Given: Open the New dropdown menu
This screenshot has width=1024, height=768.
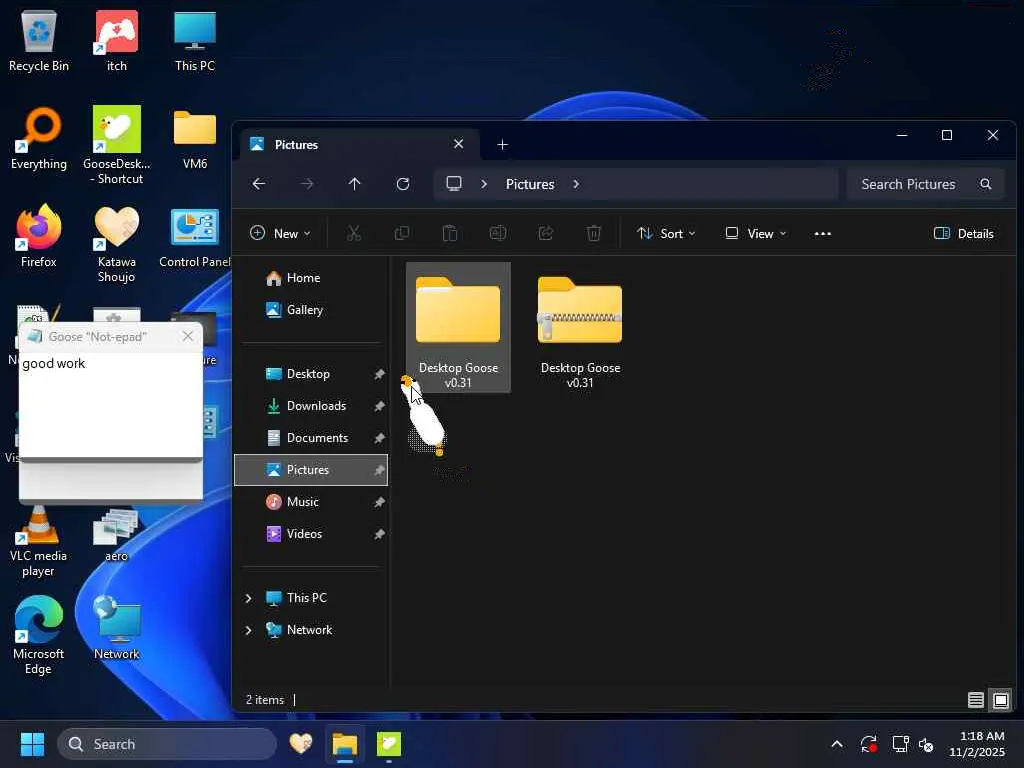Looking at the screenshot, I should click(281, 233).
